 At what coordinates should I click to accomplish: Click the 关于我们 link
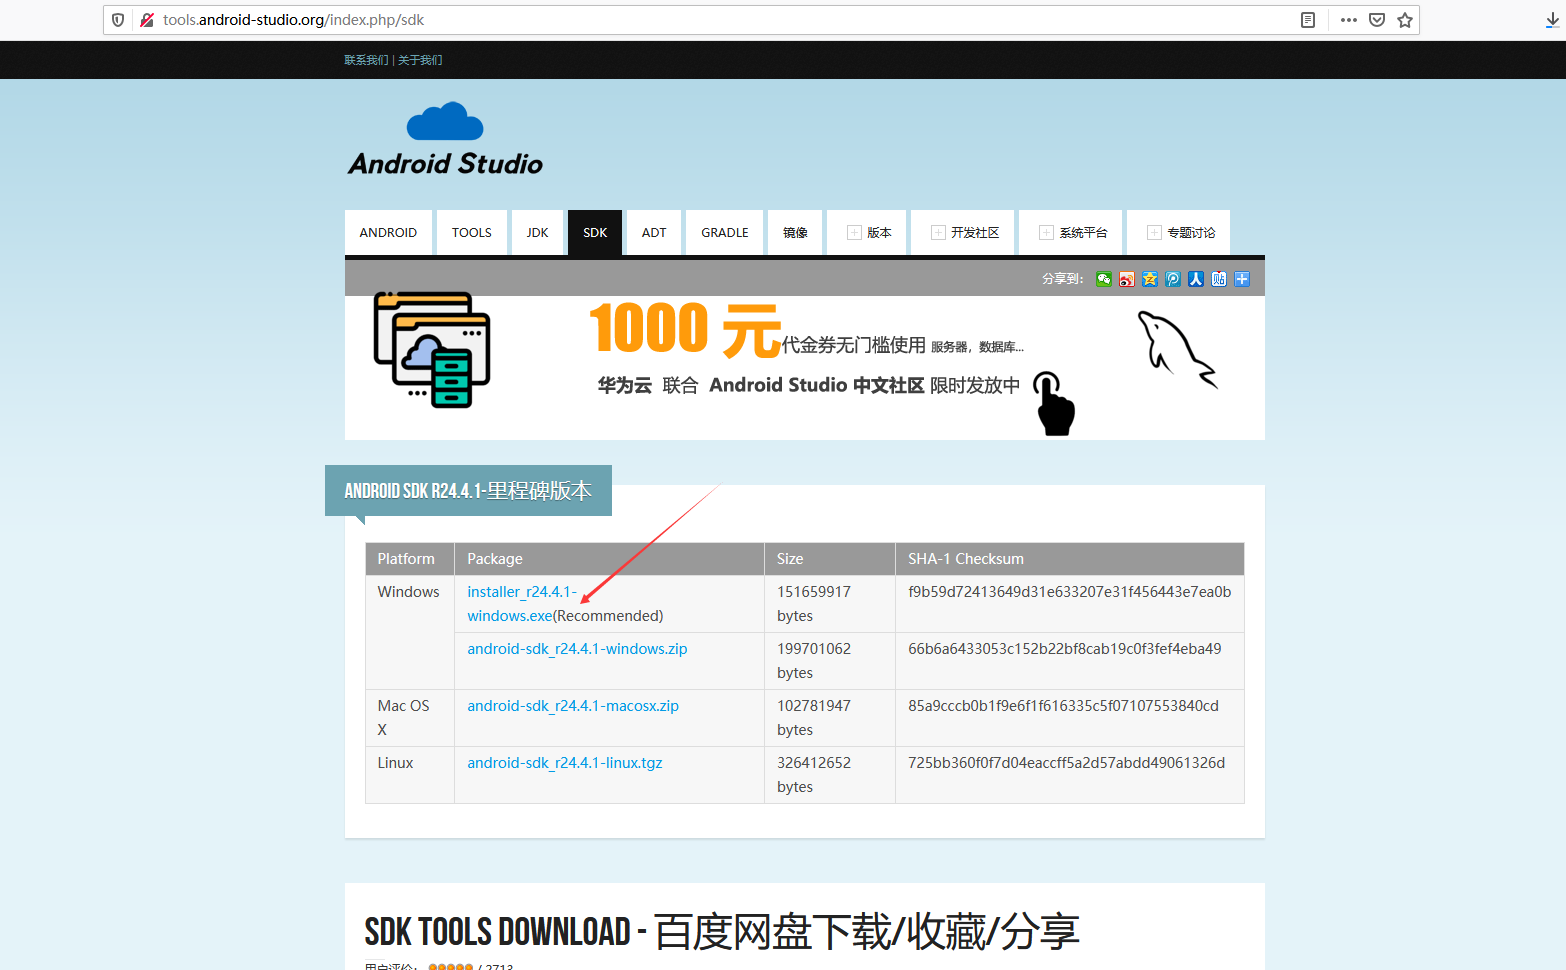tap(420, 60)
